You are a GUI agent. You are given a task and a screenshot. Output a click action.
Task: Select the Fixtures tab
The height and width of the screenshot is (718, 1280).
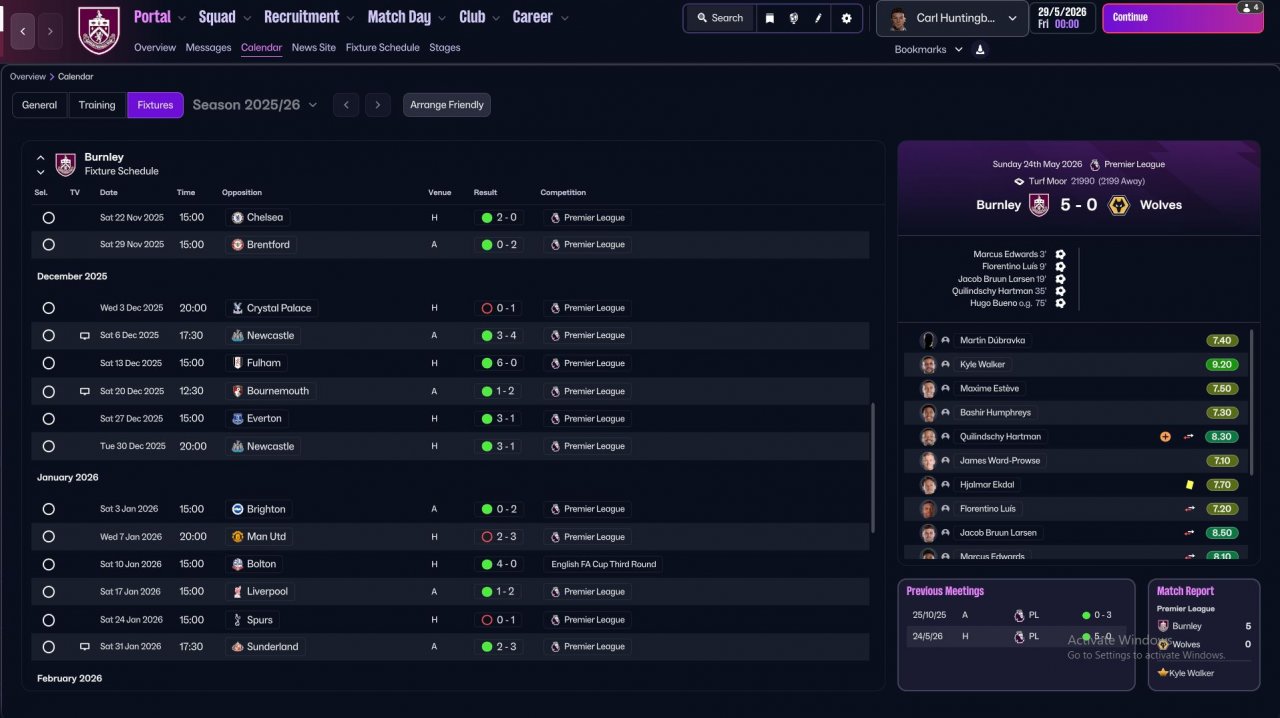click(155, 105)
